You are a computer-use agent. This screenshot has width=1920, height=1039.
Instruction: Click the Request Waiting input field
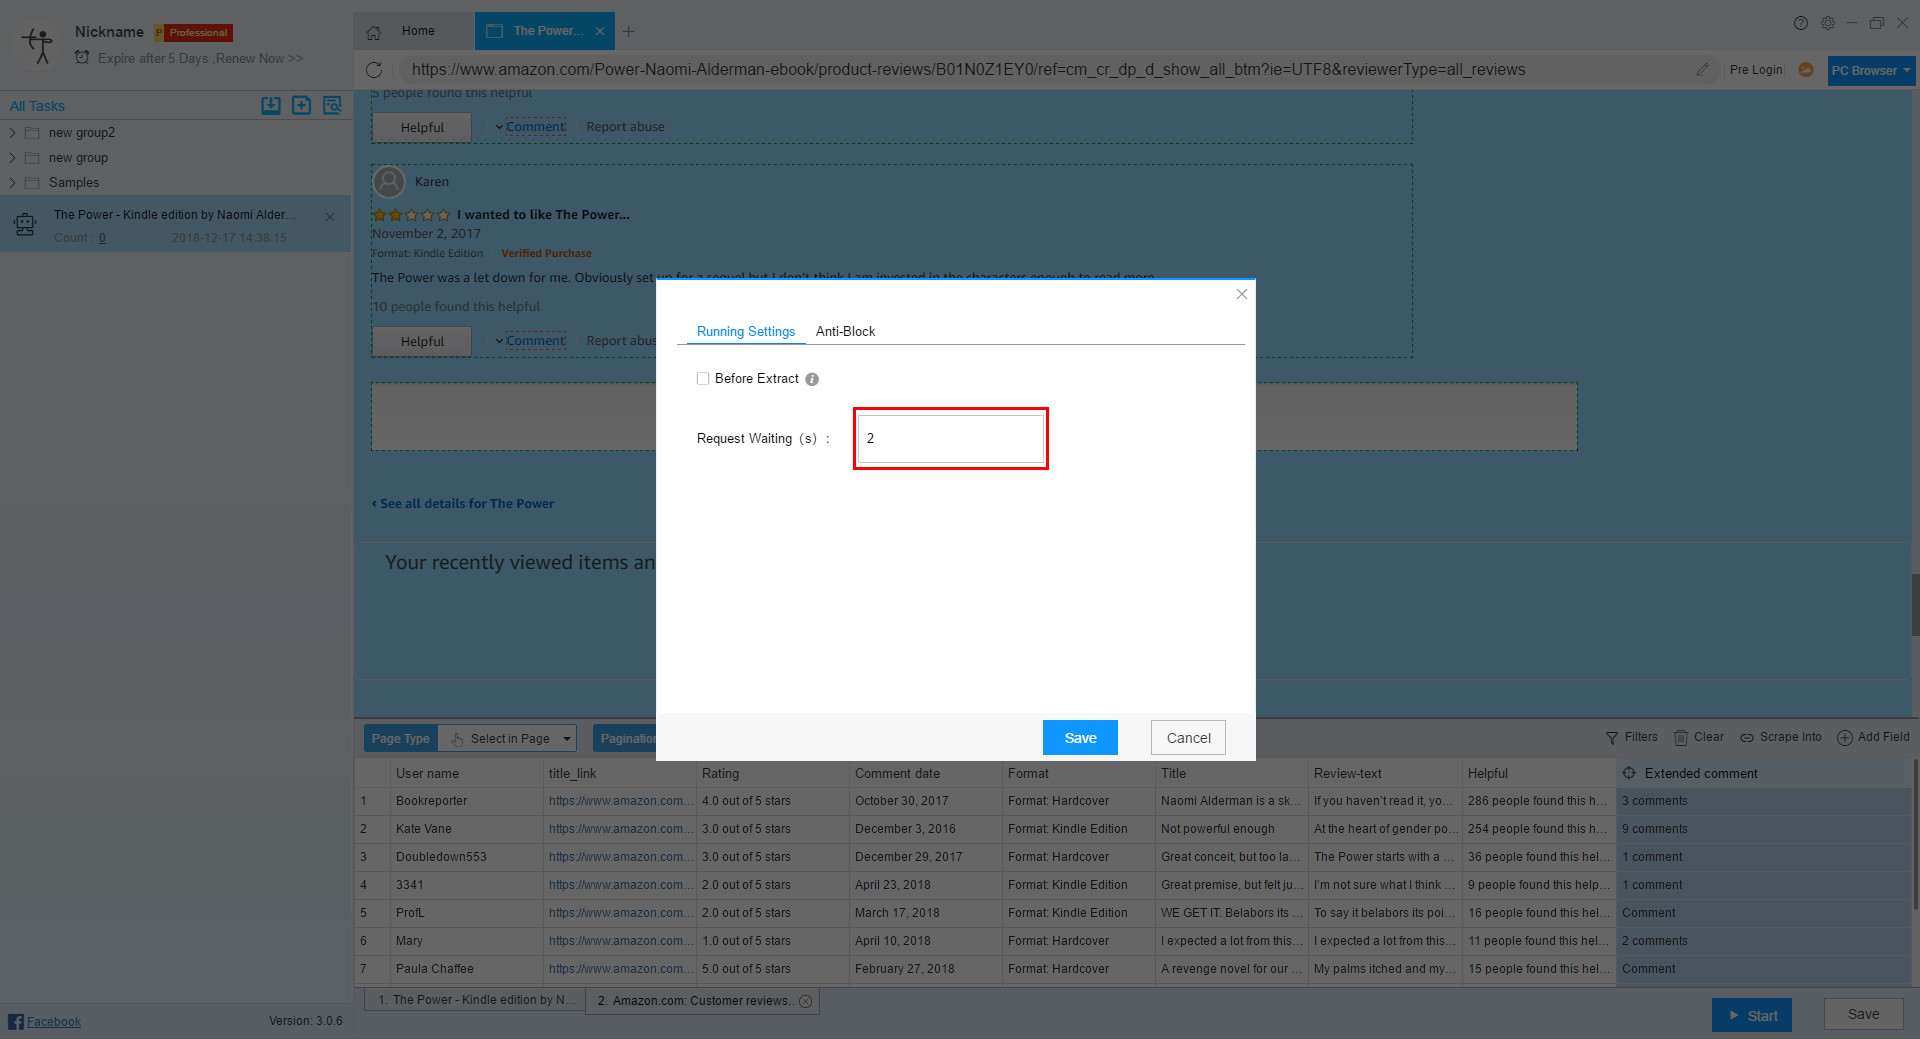950,439
